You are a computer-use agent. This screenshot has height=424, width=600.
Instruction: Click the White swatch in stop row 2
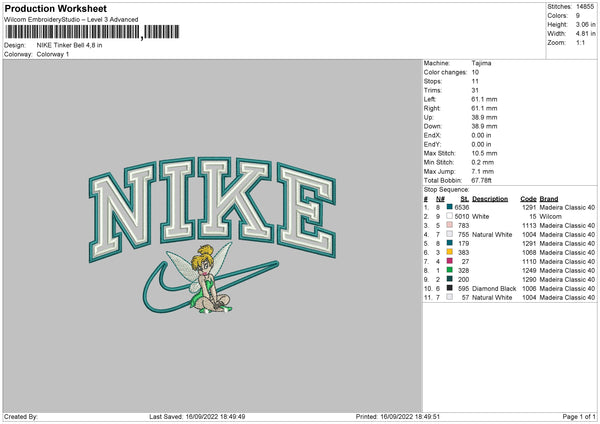click(449, 216)
